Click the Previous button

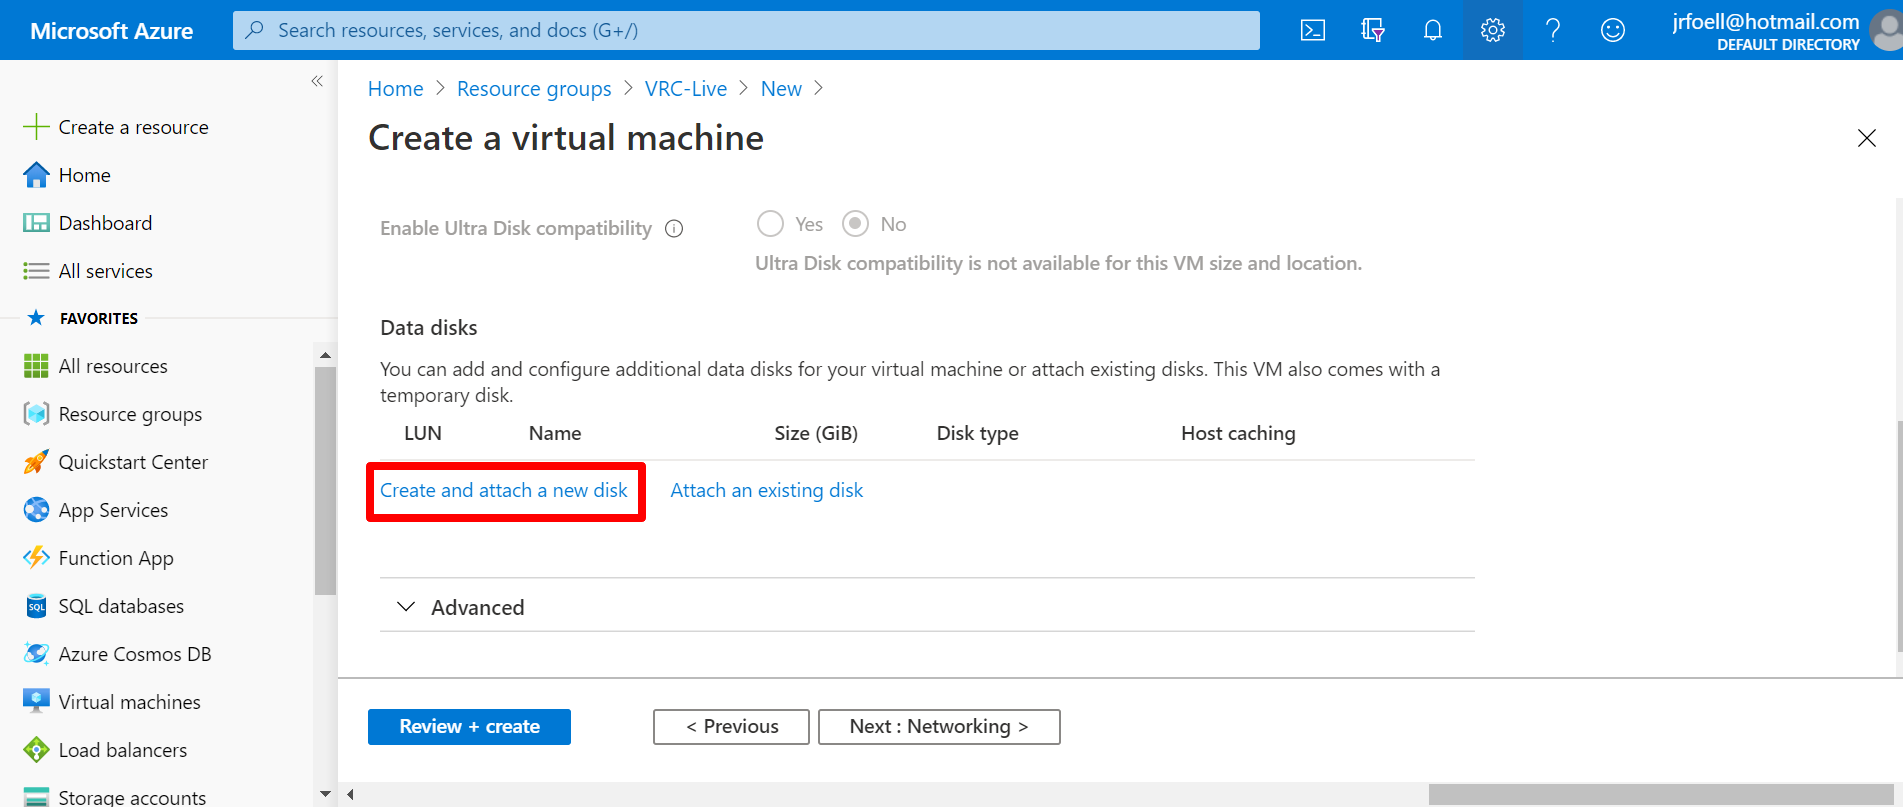(731, 727)
